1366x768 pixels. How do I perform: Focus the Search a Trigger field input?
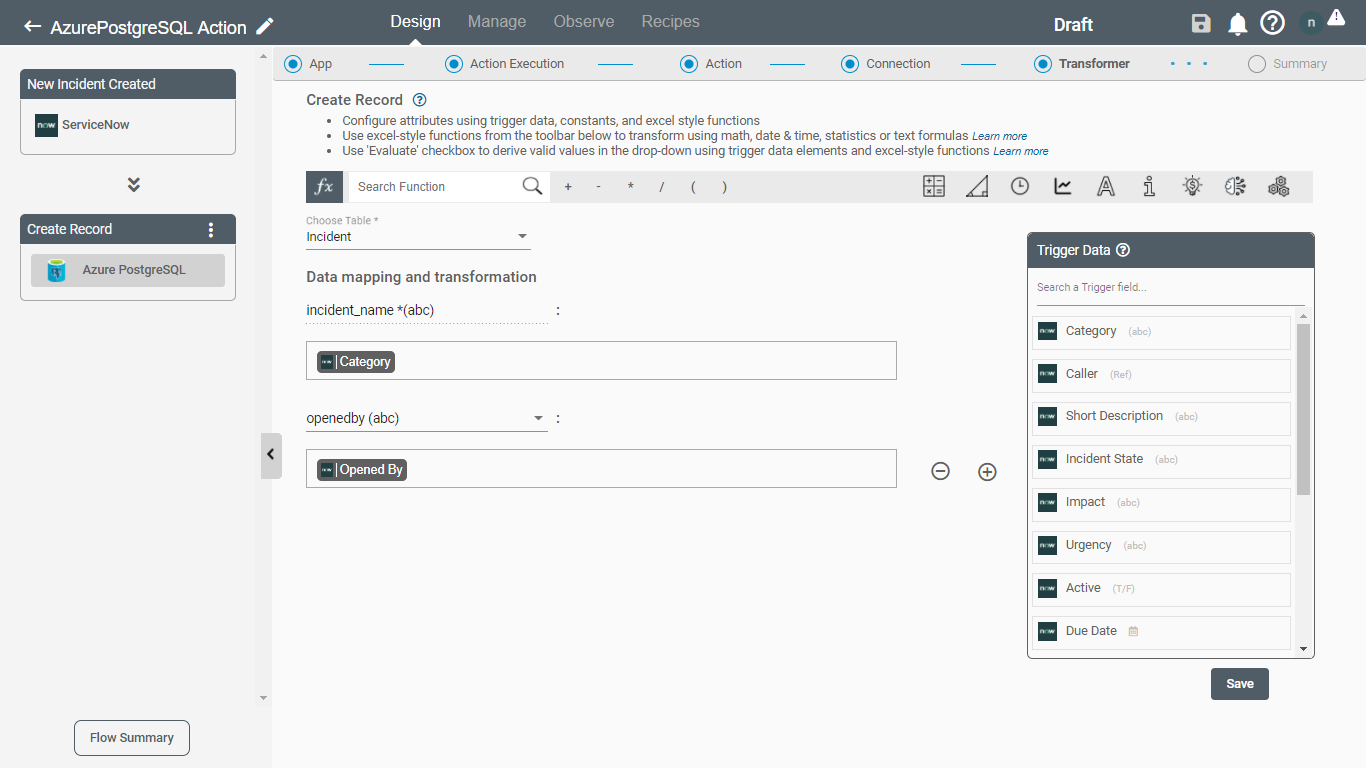1170,288
